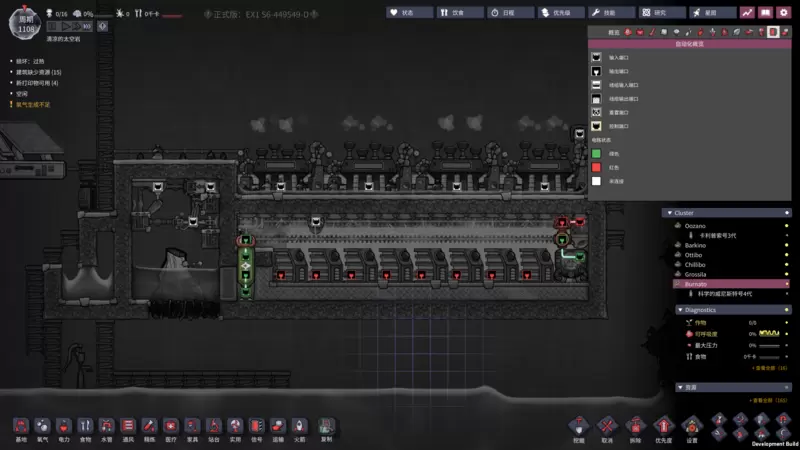800x450 pixels.
Task: Click the 可呼吸度 diagnostics row
Action: (736, 334)
